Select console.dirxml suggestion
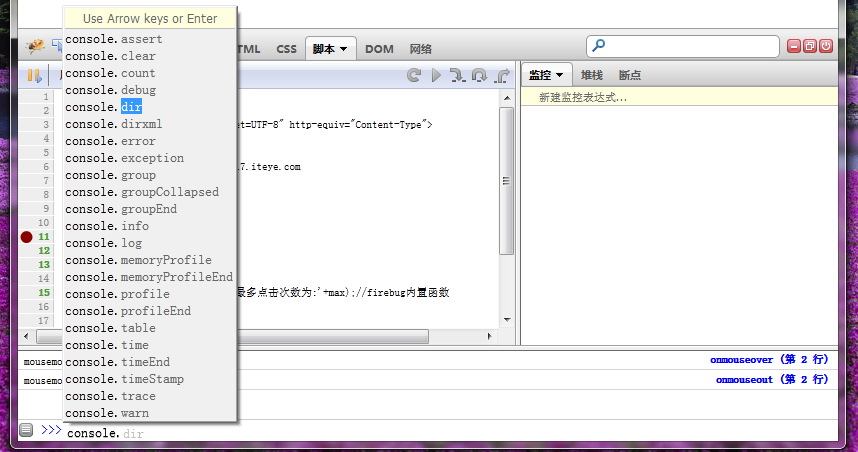The width and height of the screenshot is (858, 452). click(150, 124)
